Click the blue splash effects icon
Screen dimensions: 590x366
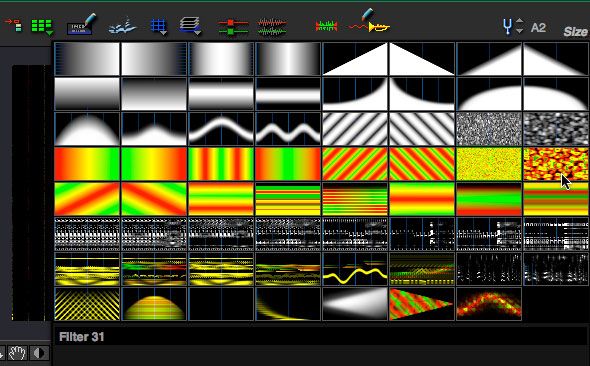click(122, 26)
